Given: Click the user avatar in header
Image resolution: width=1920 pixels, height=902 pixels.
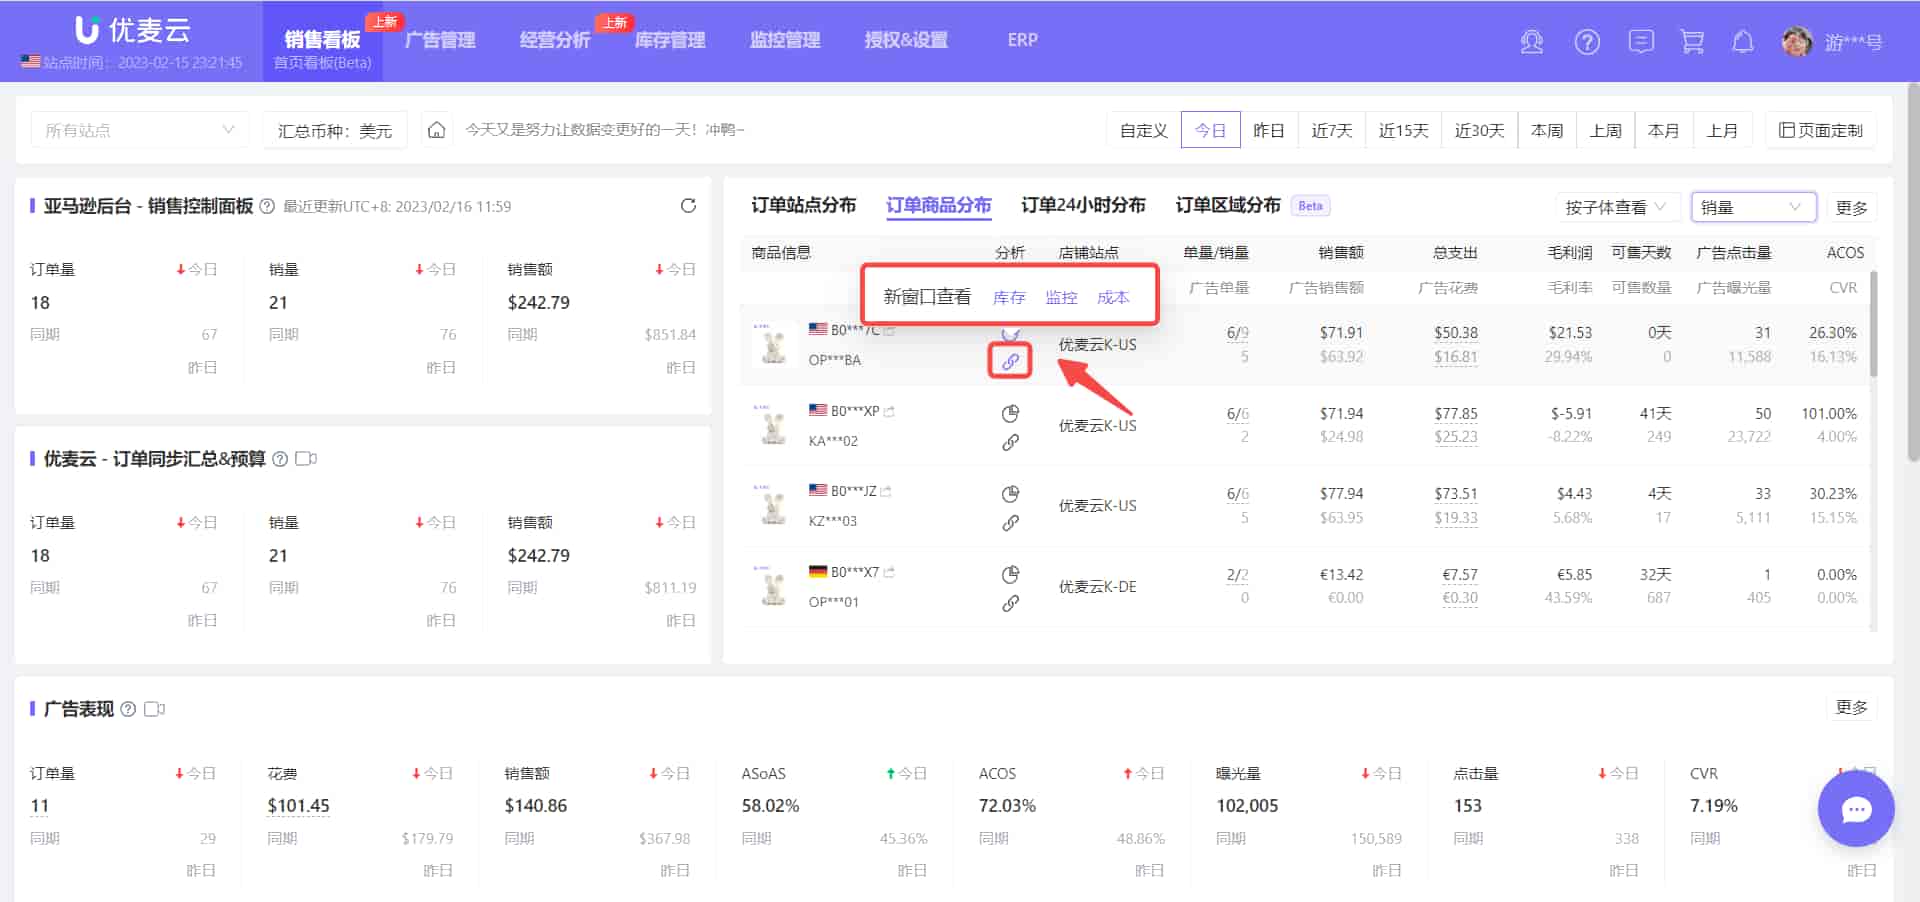Looking at the screenshot, I should 1797,42.
